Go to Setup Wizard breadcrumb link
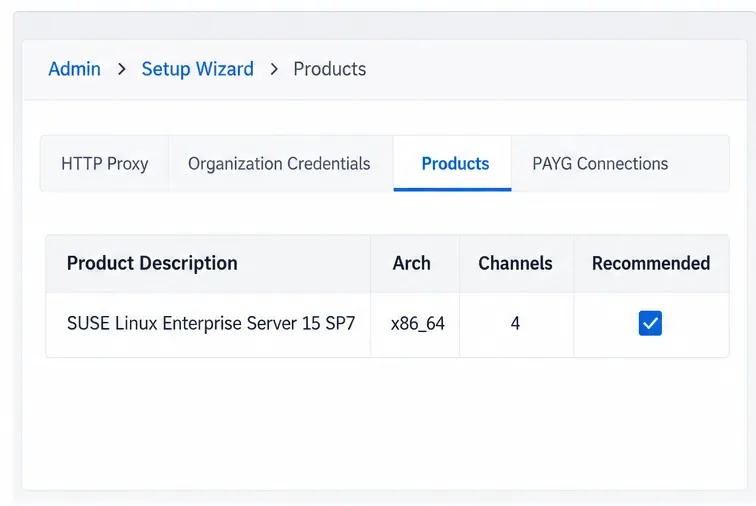The image size is (756, 506). click(197, 69)
